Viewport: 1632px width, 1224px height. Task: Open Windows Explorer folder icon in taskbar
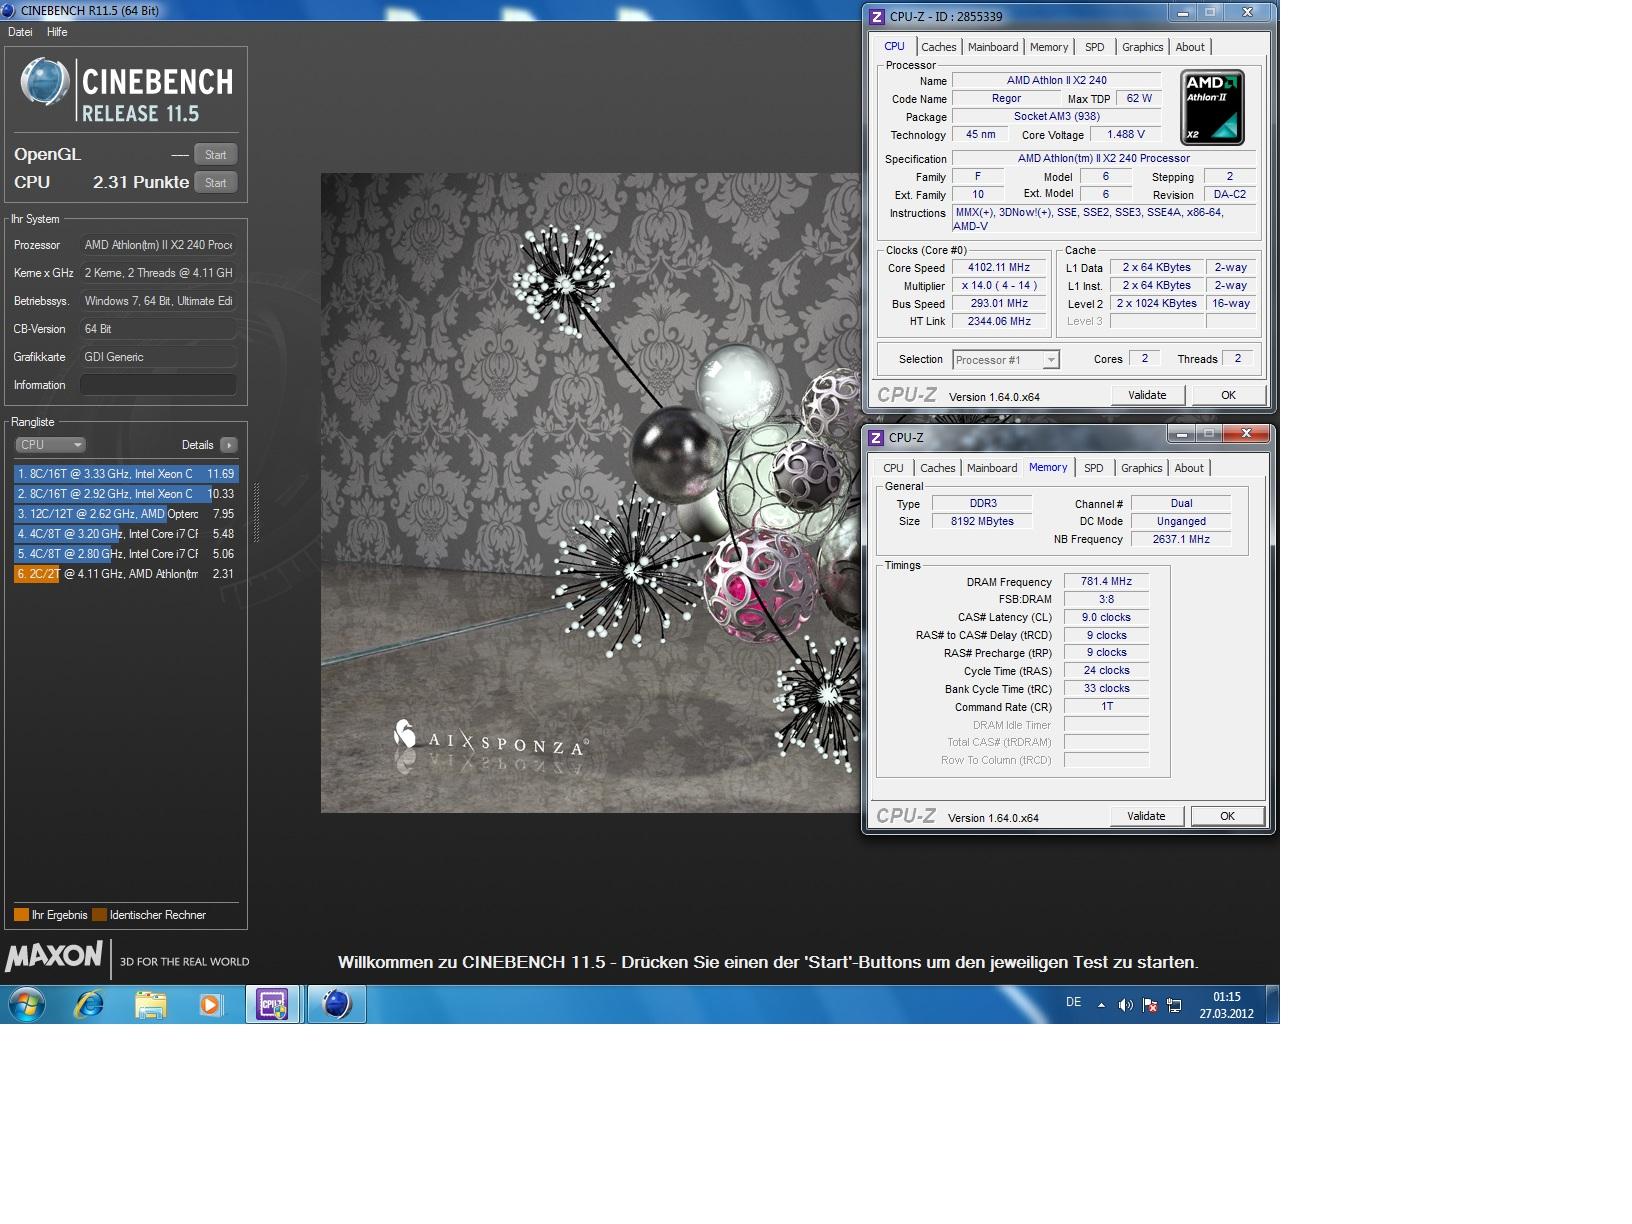[150, 1004]
